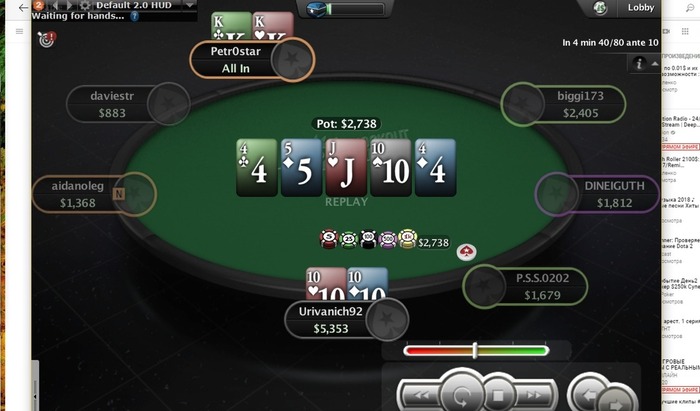Click the replay speed slider handle
The width and height of the screenshot is (700, 411).
(x=475, y=351)
